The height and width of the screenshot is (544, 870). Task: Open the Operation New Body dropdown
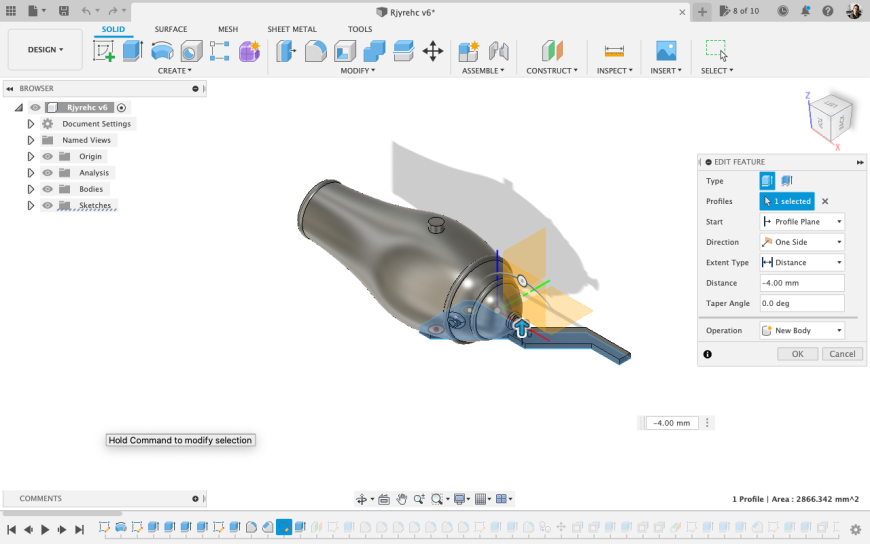[802, 330]
